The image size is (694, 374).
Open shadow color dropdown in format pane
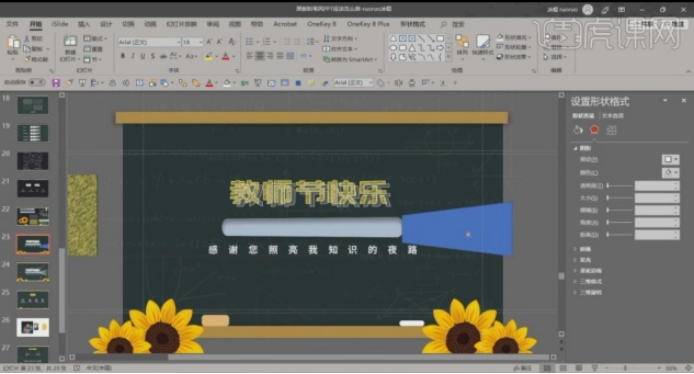point(671,173)
